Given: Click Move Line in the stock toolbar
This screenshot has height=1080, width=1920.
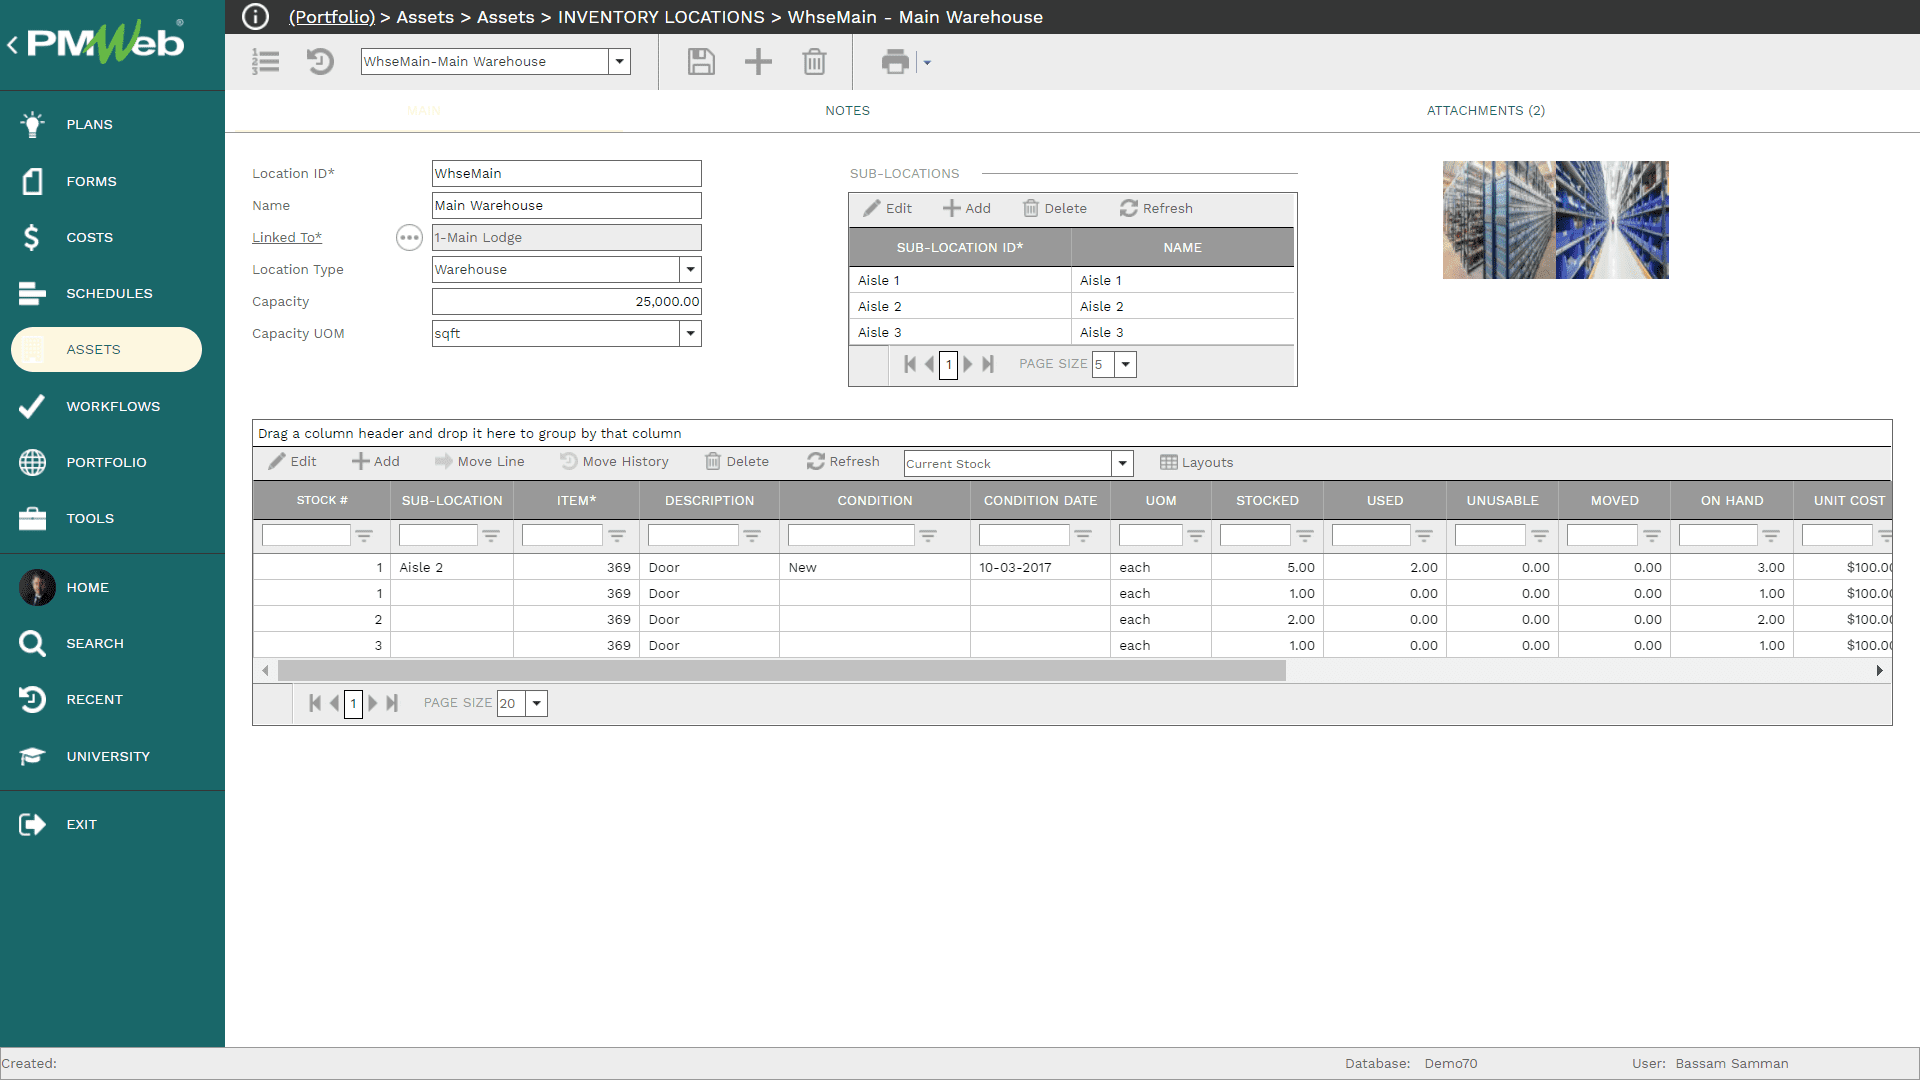Looking at the screenshot, I should (480, 462).
